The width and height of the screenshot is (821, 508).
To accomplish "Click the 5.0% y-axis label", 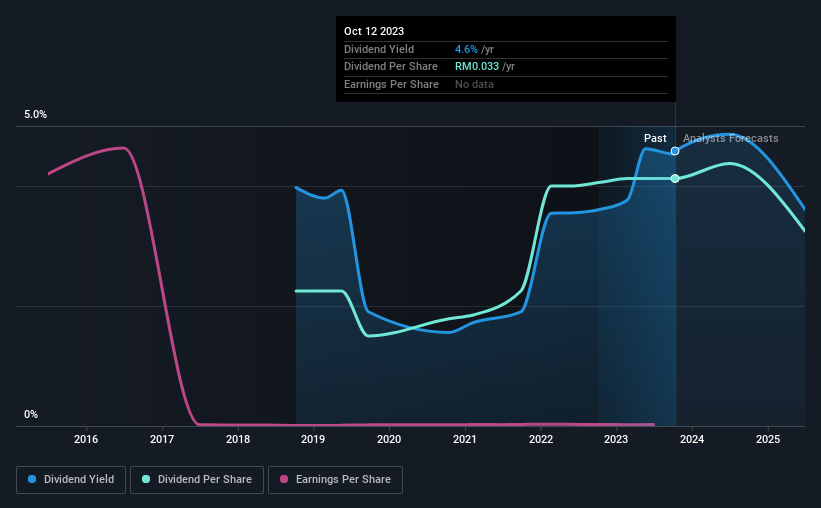I will (35, 115).
